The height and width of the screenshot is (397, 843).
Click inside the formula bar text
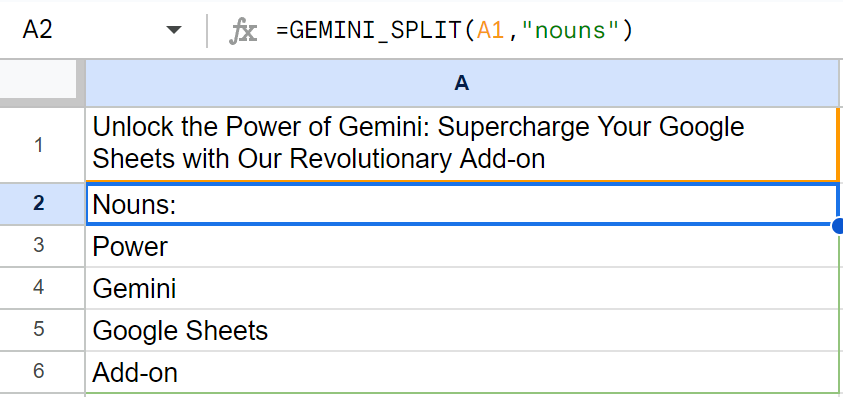[455, 31]
